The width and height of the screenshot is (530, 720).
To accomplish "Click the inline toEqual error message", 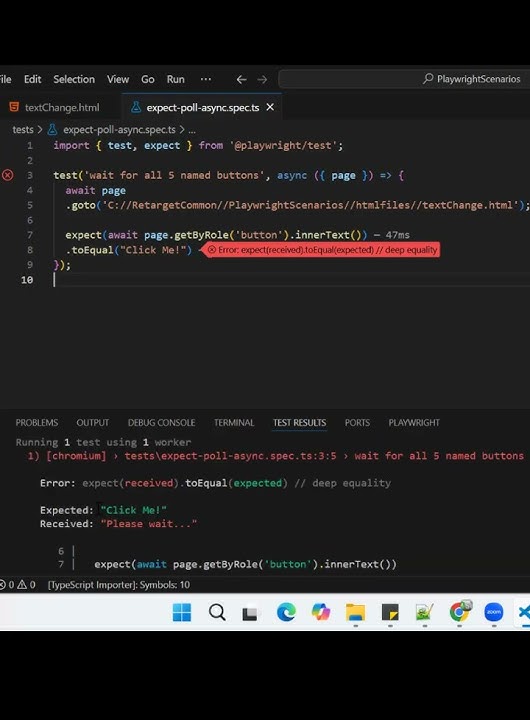I will pos(321,250).
